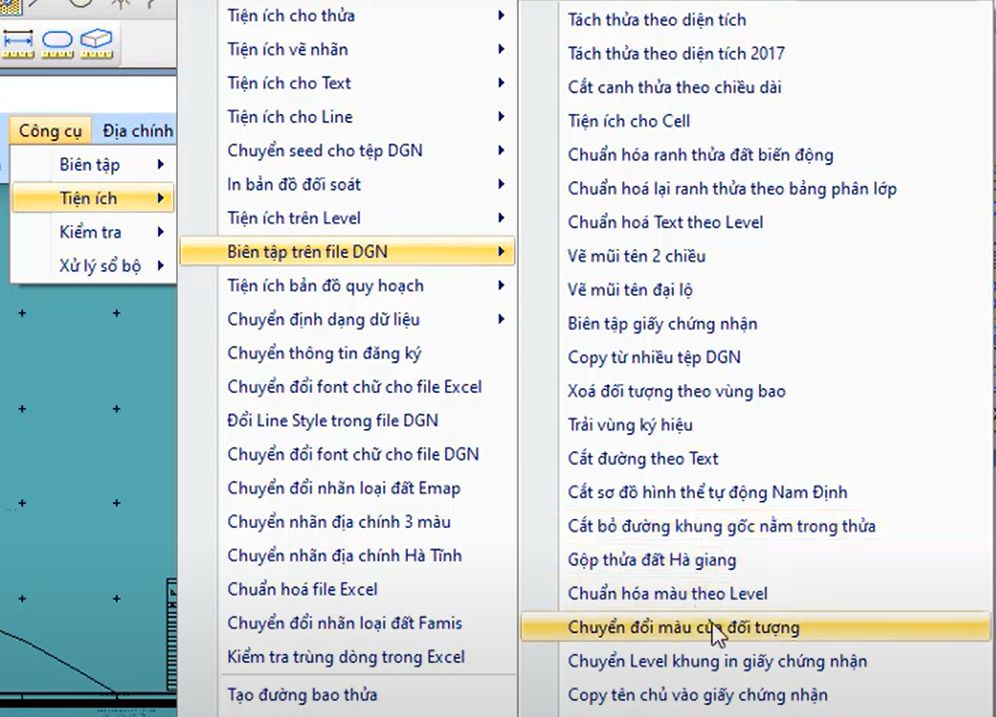The height and width of the screenshot is (717, 996).
Task: Click the pattern fill tool icon
Action: coord(10,6)
